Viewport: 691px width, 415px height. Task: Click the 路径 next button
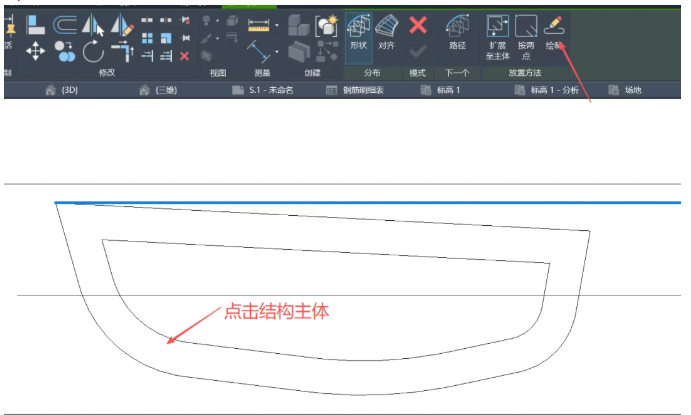pyautogui.click(x=457, y=32)
